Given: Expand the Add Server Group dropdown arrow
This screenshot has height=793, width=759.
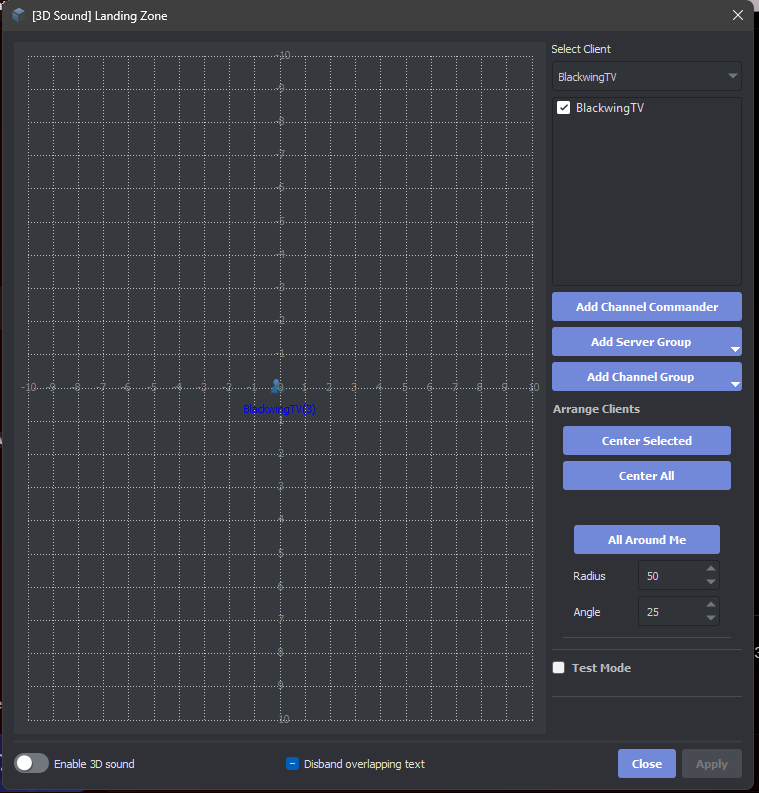Looking at the screenshot, I should [735, 349].
